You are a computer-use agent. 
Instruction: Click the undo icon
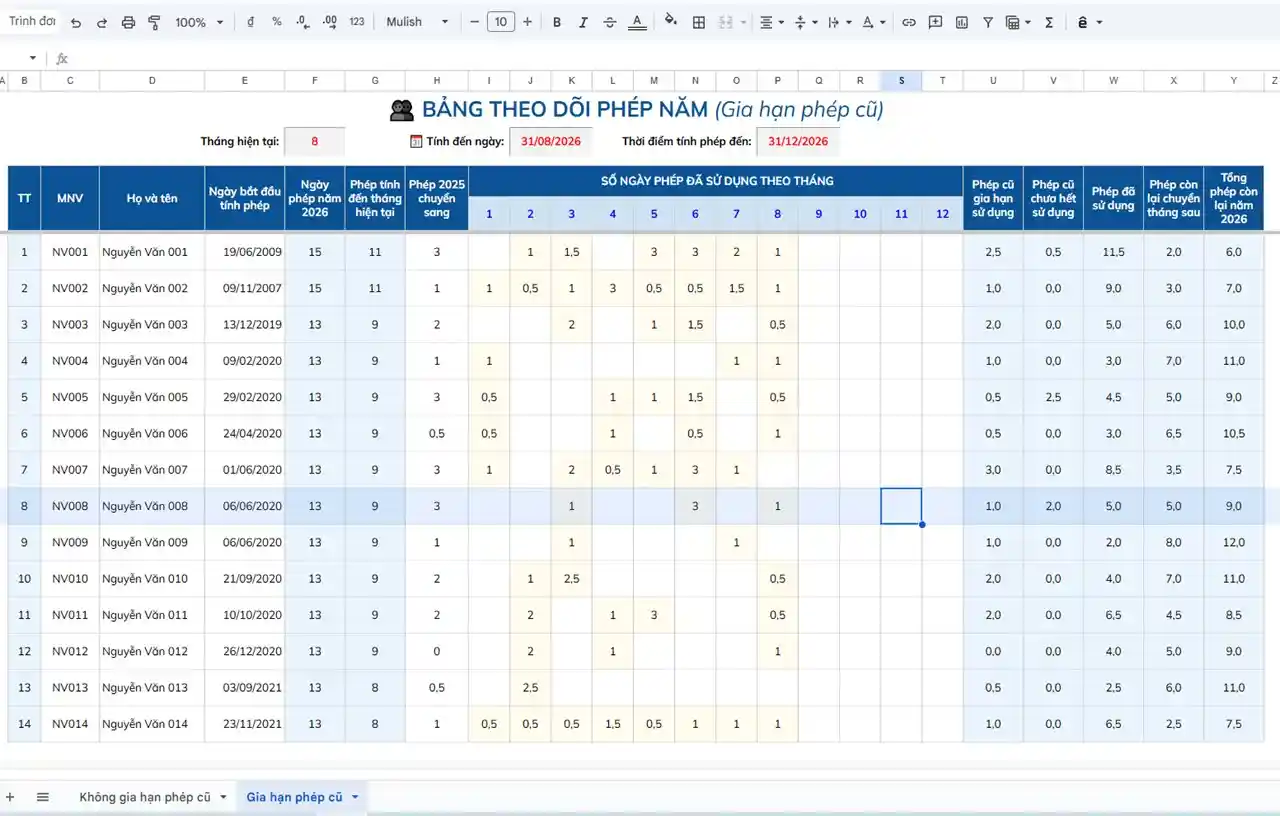pos(75,22)
